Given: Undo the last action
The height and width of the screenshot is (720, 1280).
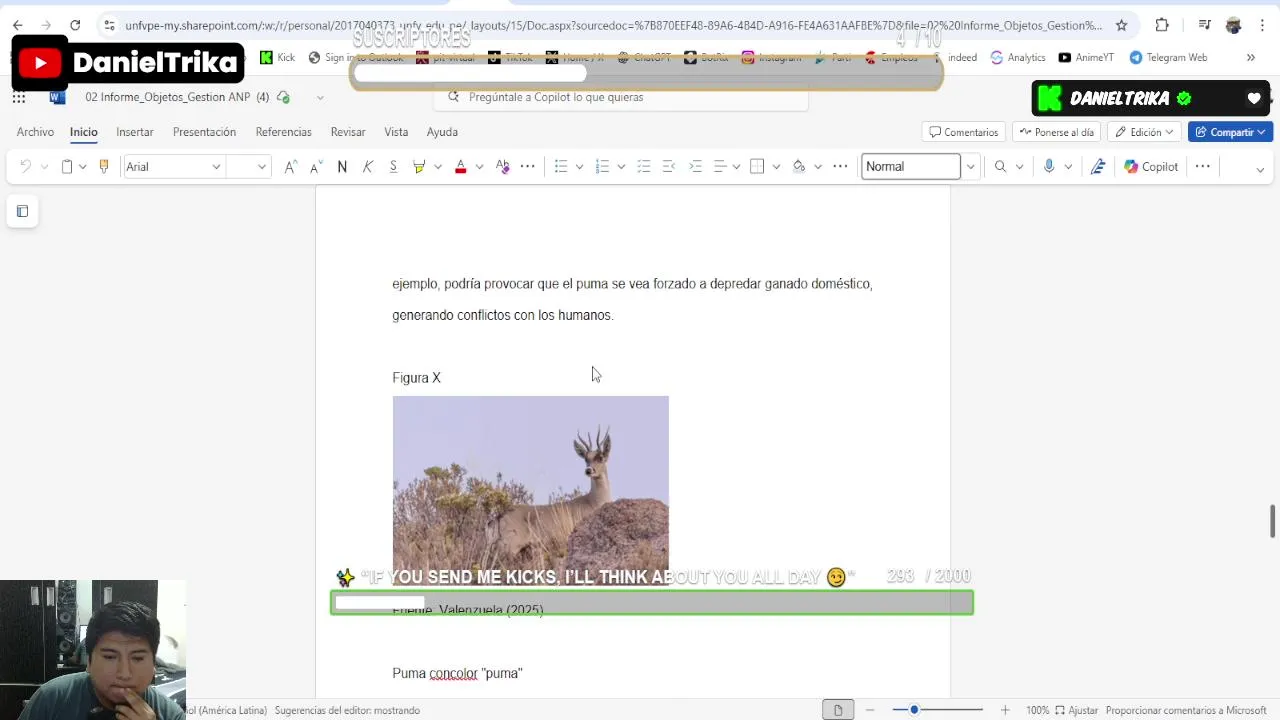Looking at the screenshot, I should 25,167.
